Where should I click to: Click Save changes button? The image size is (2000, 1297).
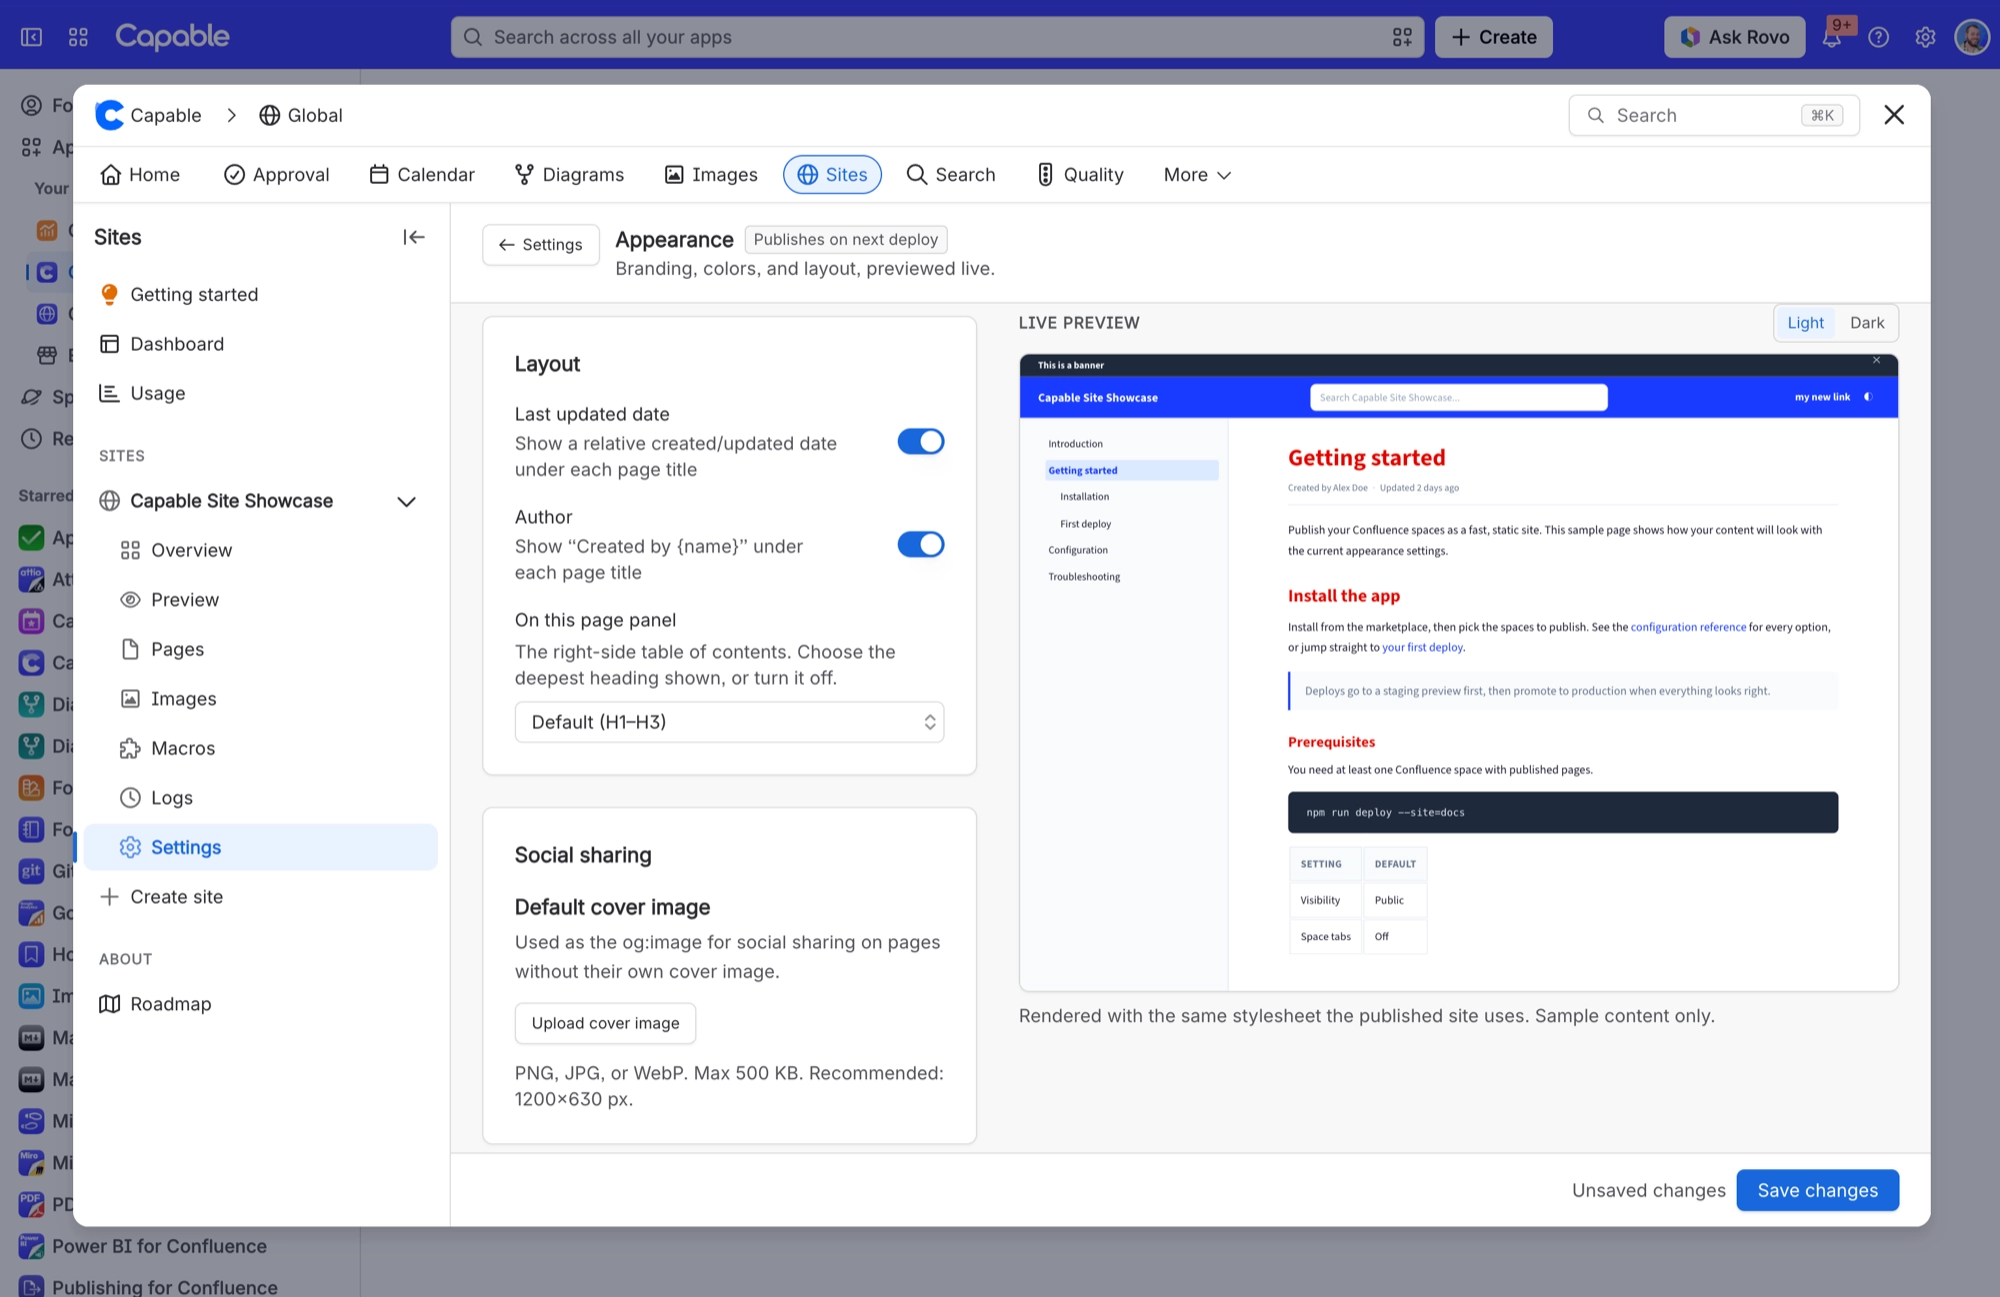1817,1190
